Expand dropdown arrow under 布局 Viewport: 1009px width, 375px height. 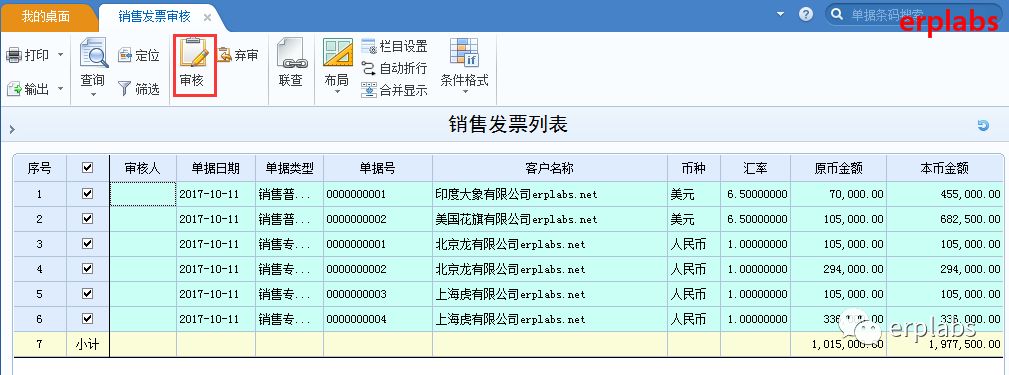click(337, 93)
